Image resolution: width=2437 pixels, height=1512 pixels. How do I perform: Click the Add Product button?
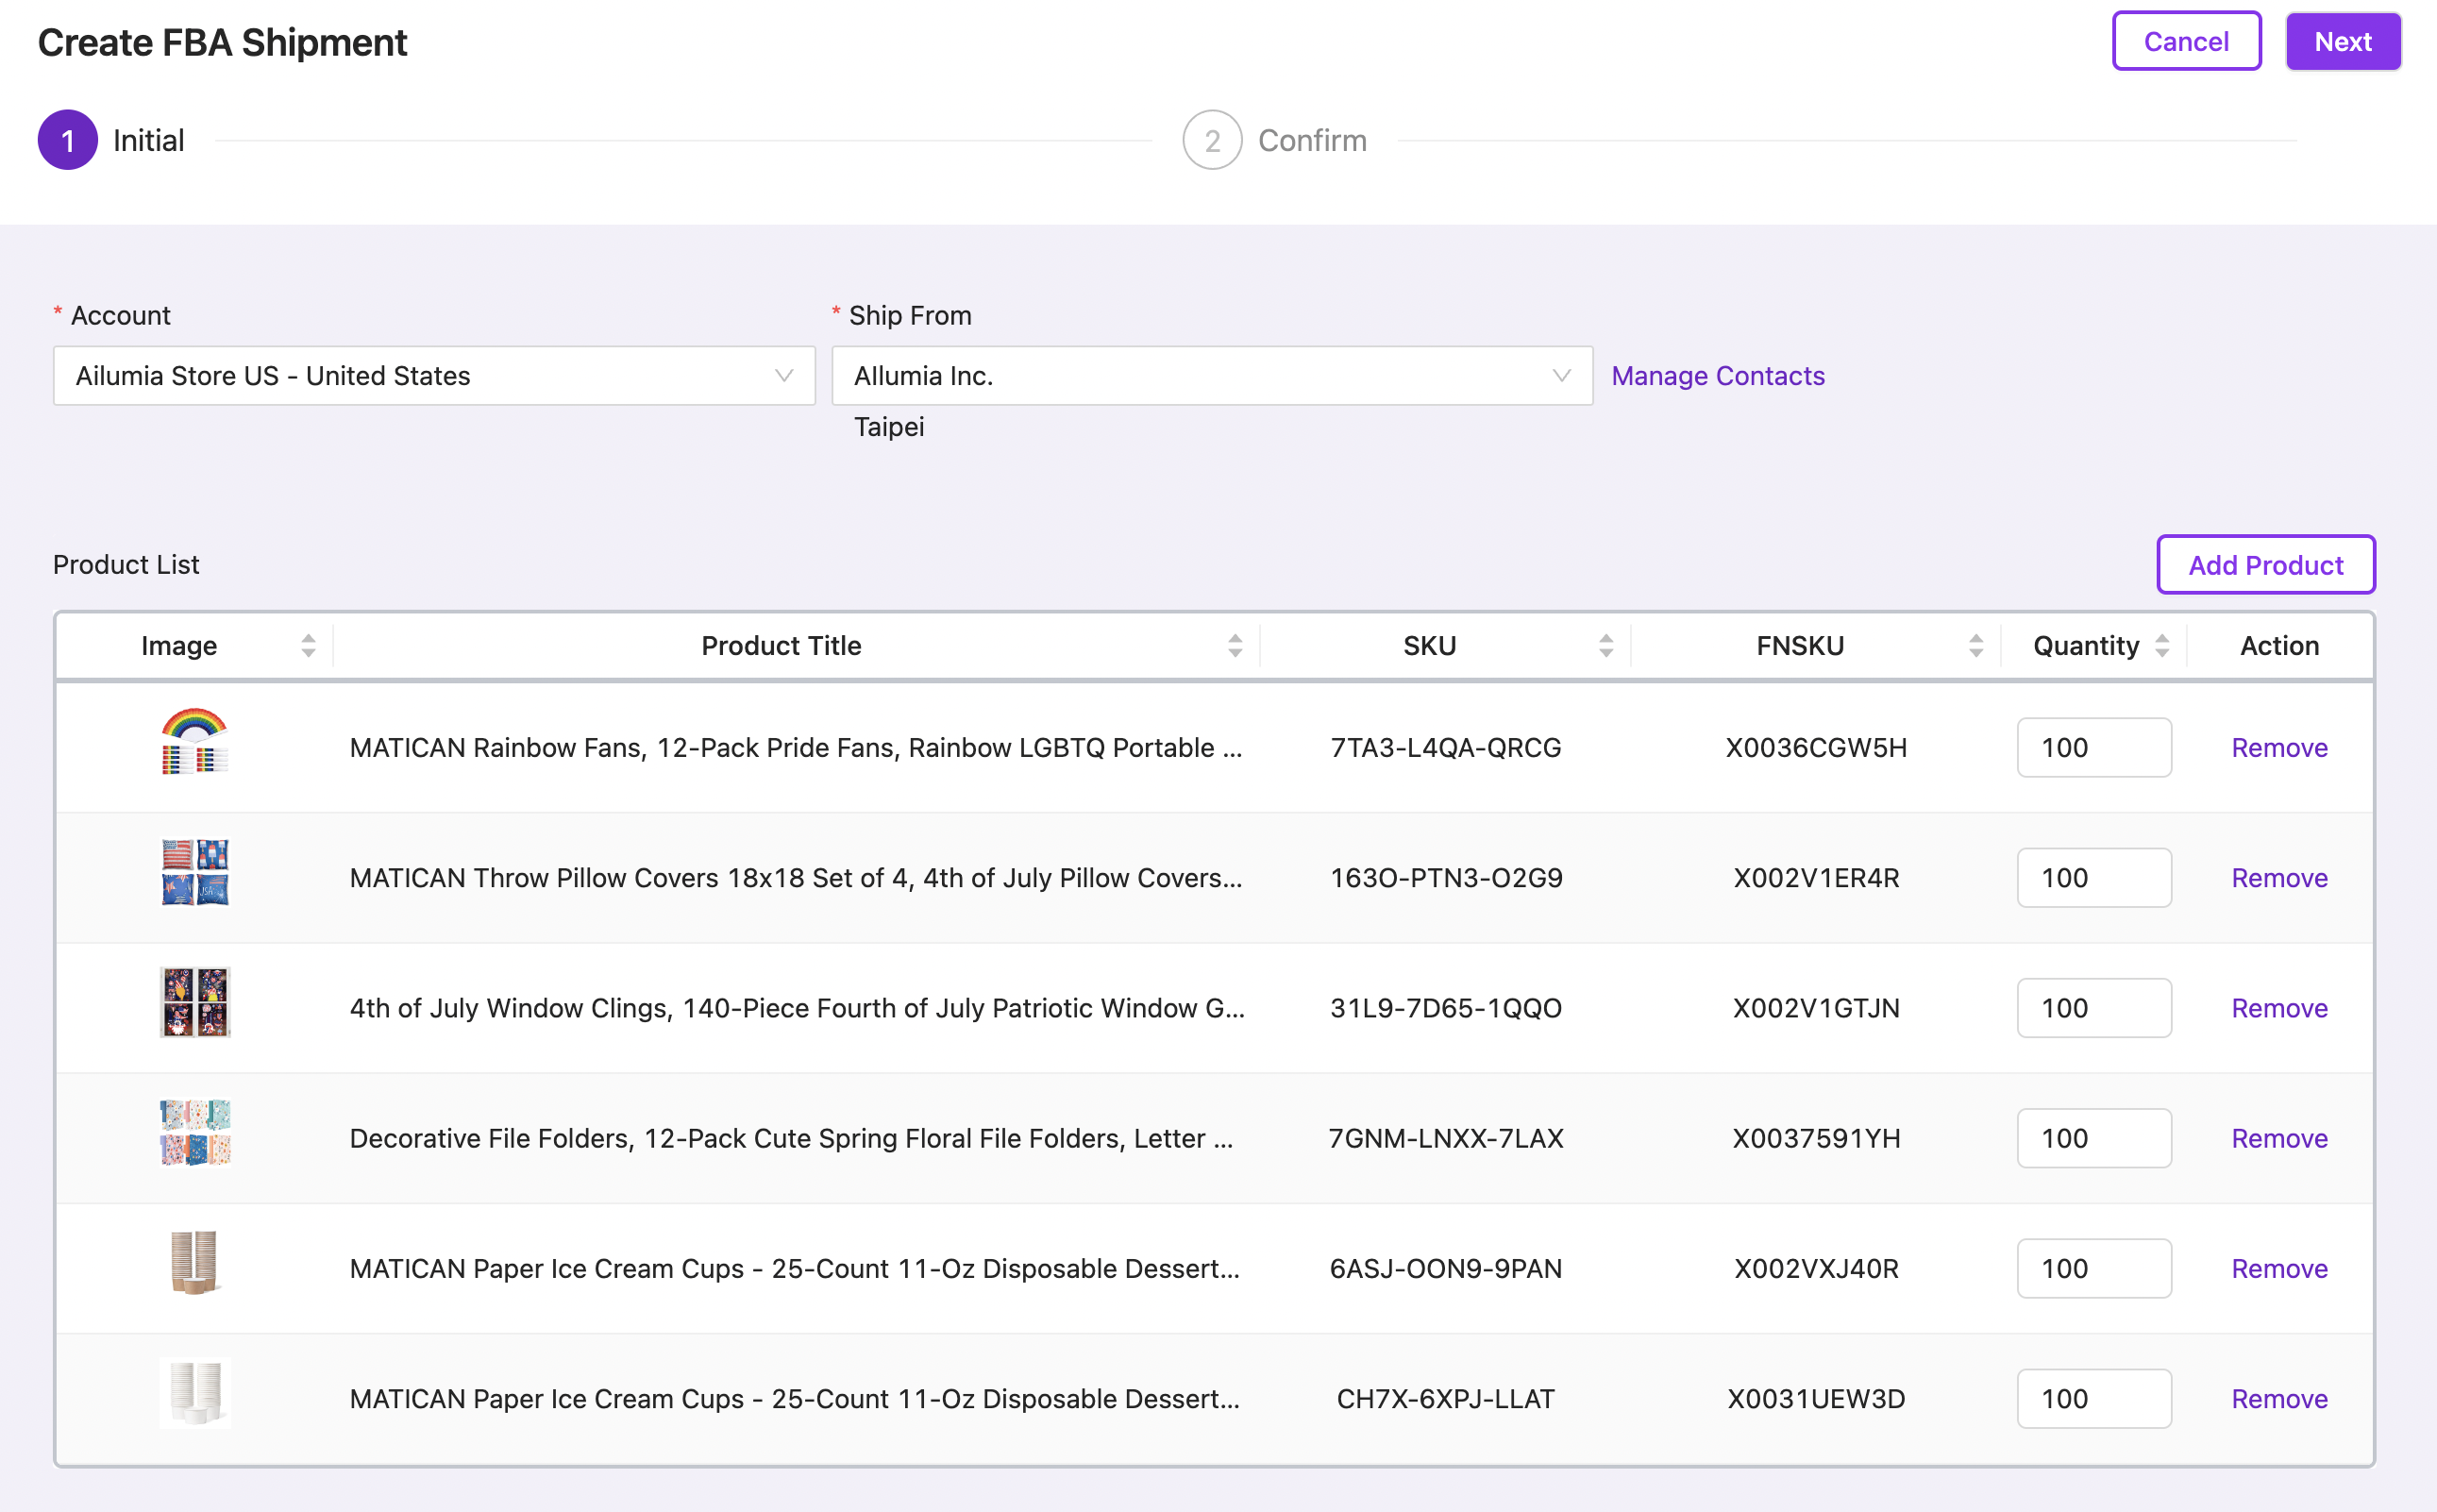click(x=2265, y=565)
